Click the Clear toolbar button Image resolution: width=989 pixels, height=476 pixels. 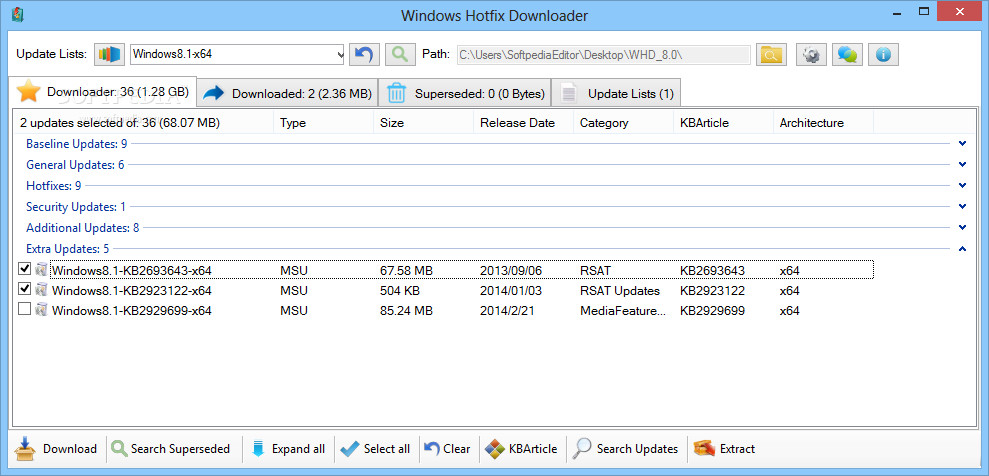click(x=447, y=449)
